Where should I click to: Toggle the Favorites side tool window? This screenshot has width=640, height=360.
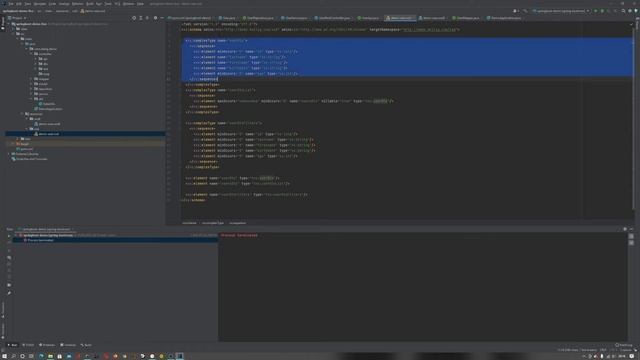[3, 331]
